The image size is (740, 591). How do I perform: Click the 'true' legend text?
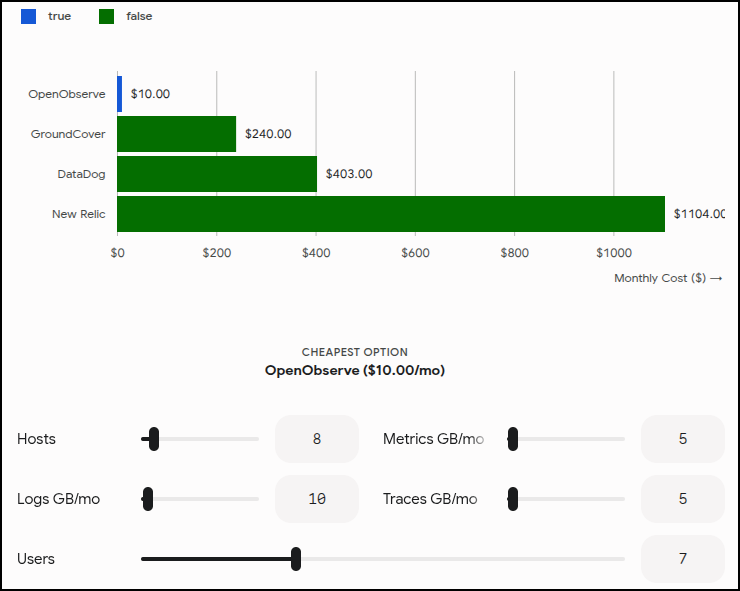(x=59, y=16)
